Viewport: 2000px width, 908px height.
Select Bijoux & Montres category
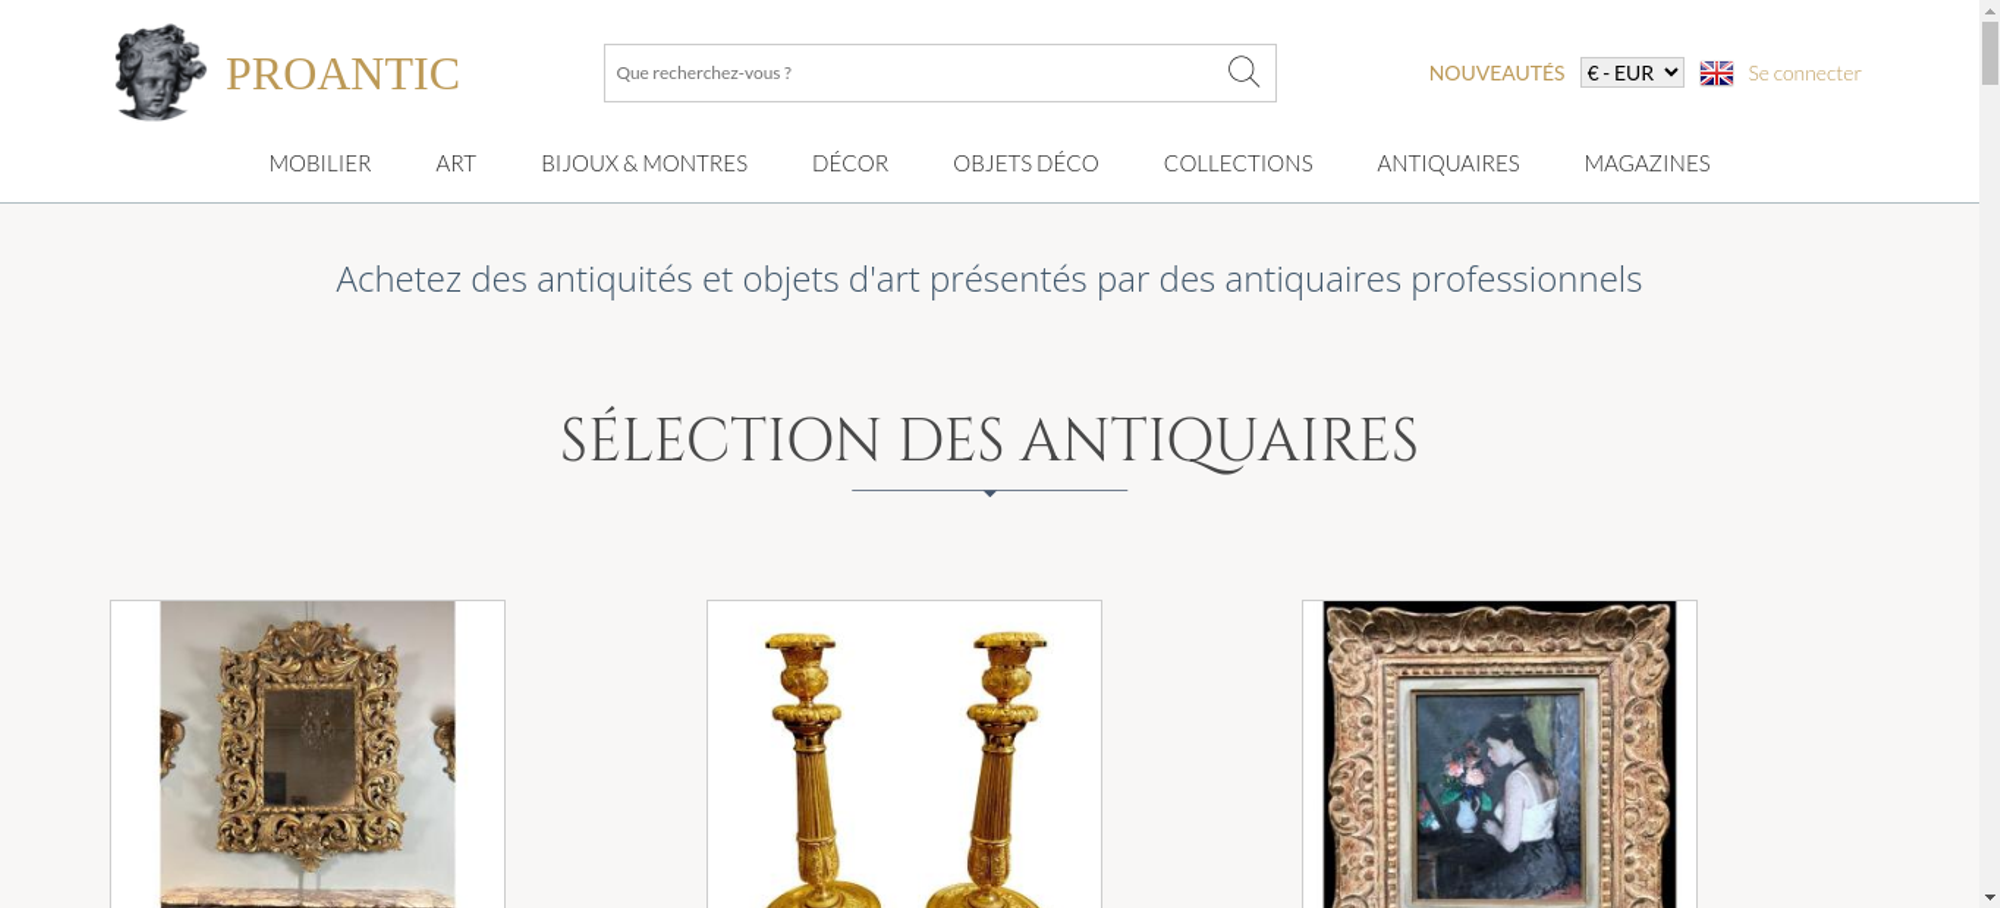pos(644,163)
